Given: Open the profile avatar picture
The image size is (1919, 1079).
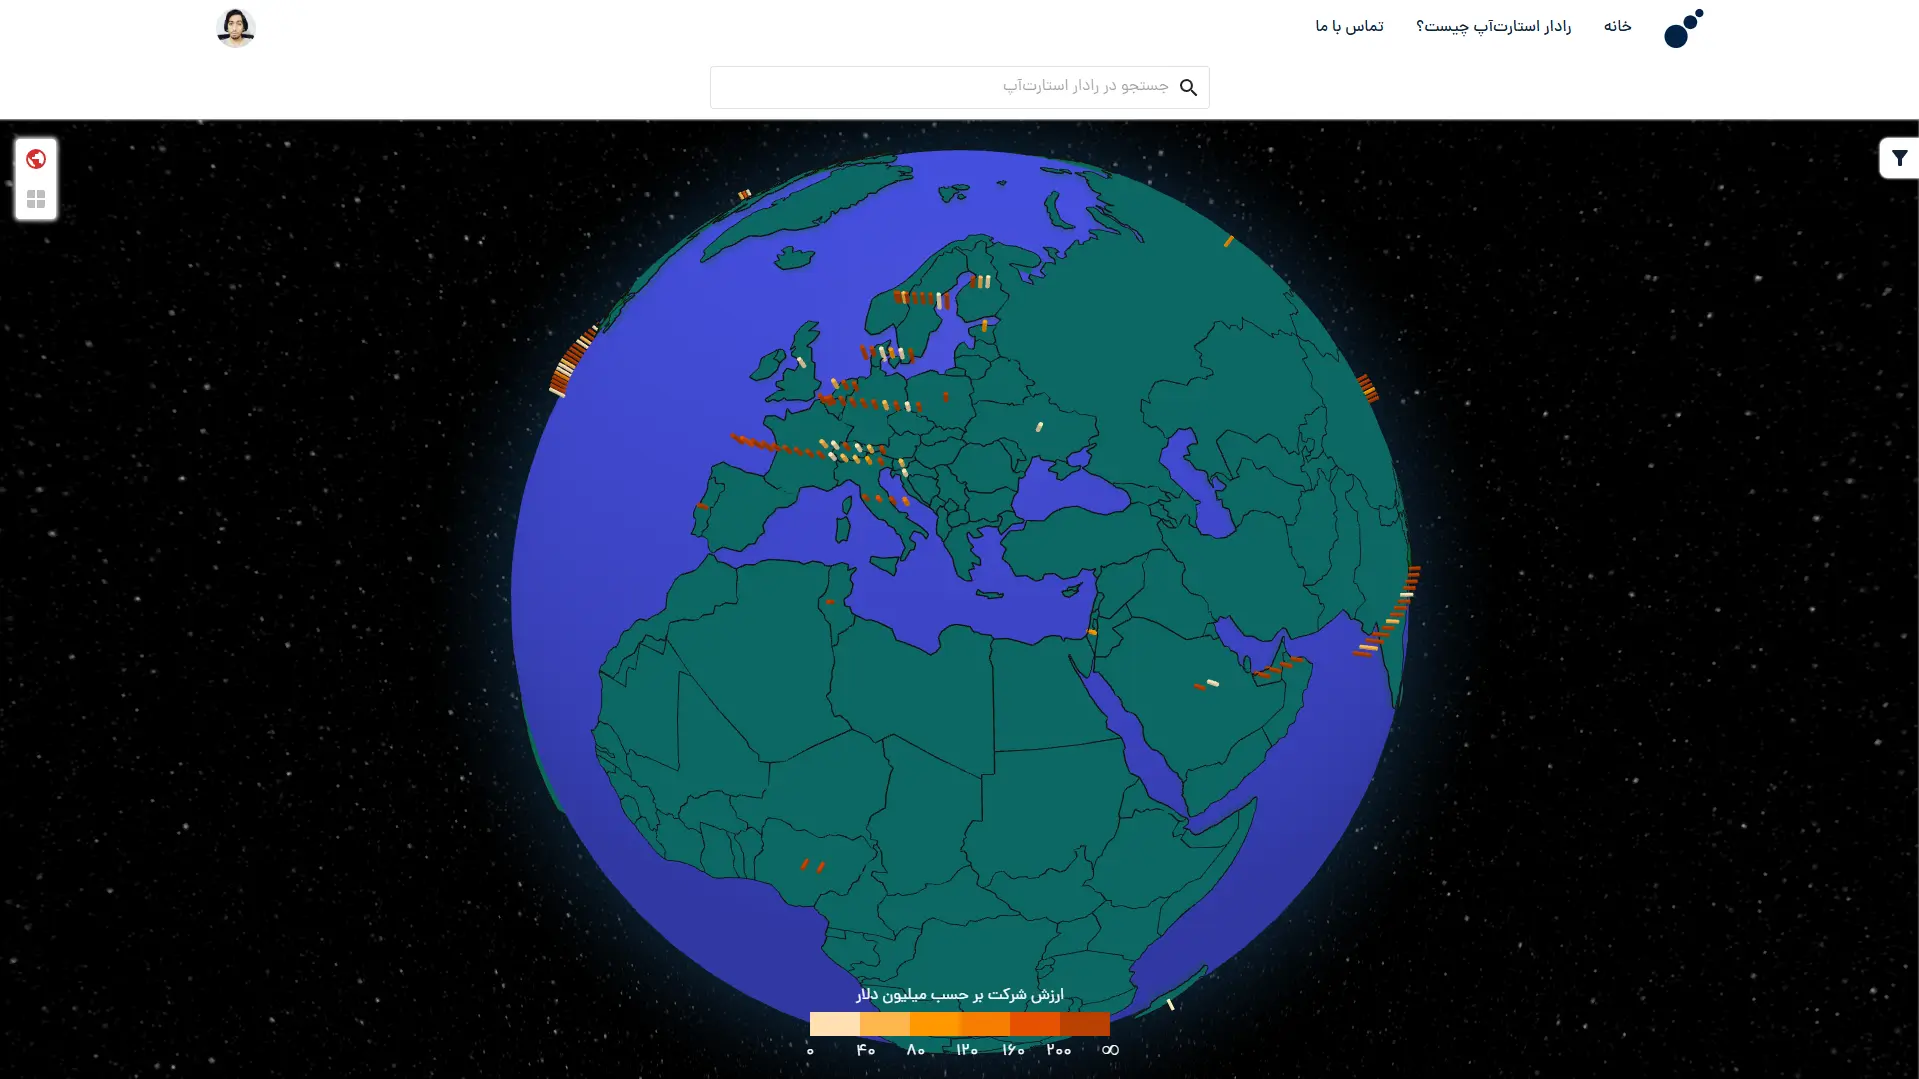Looking at the screenshot, I should pyautogui.click(x=236, y=27).
